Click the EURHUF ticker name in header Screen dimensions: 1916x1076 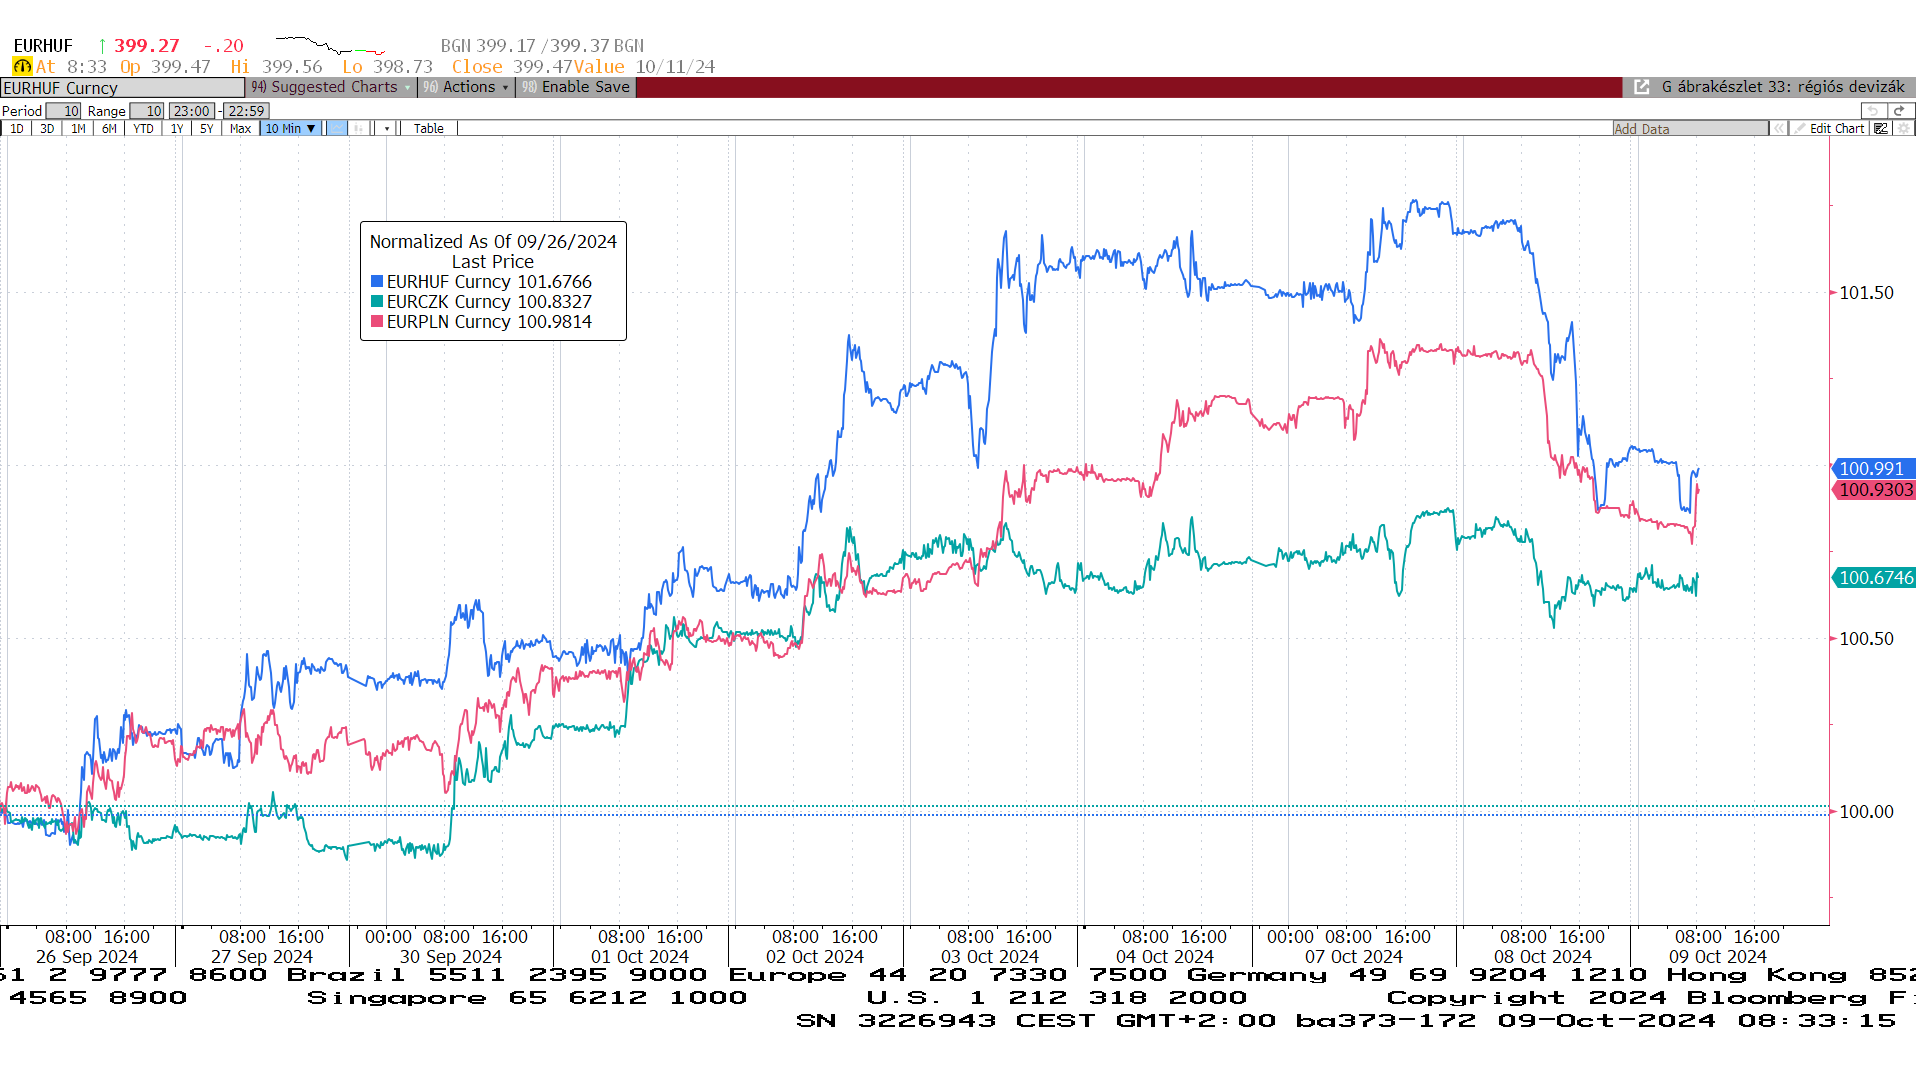pyautogui.click(x=43, y=45)
